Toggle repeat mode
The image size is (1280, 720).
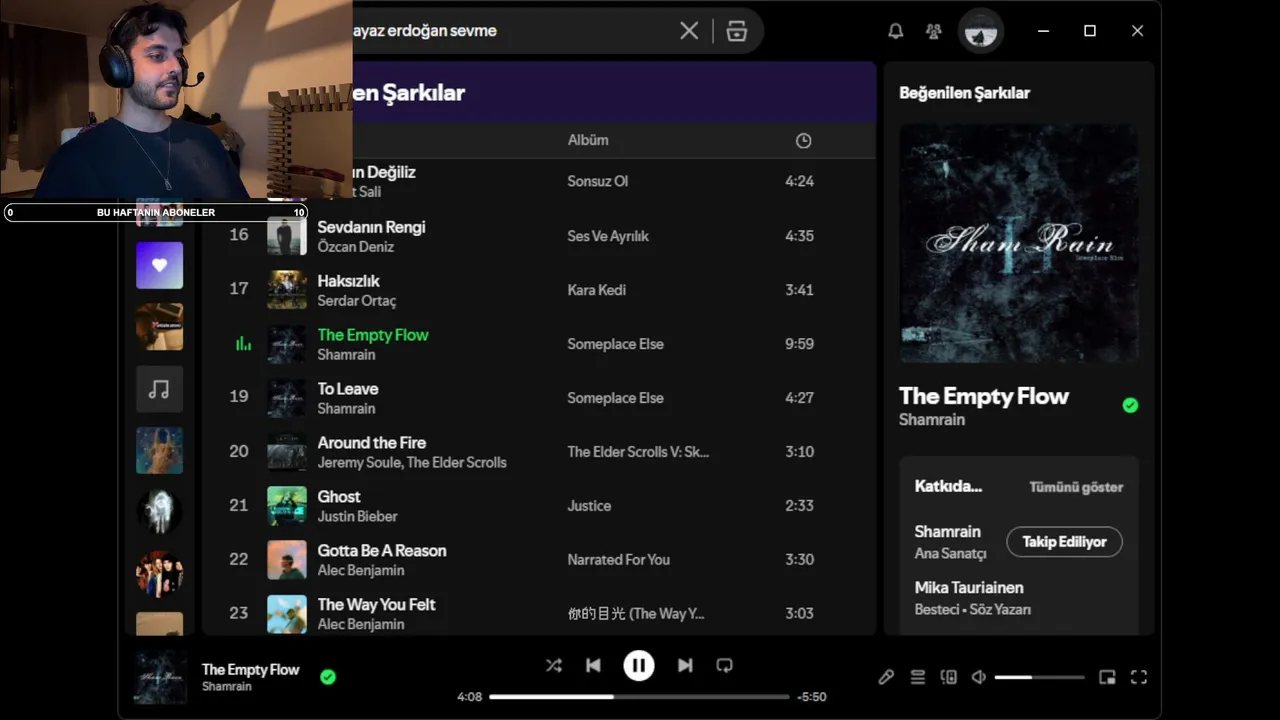click(x=725, y=665)
